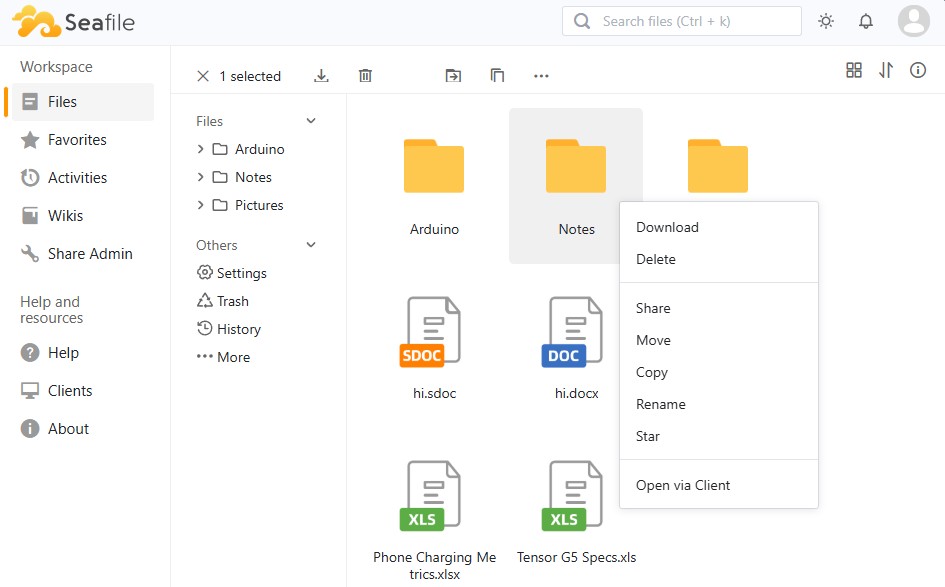Open notifications with the bell icon
This screenshot has height=587, width=945.
[866, 20]
